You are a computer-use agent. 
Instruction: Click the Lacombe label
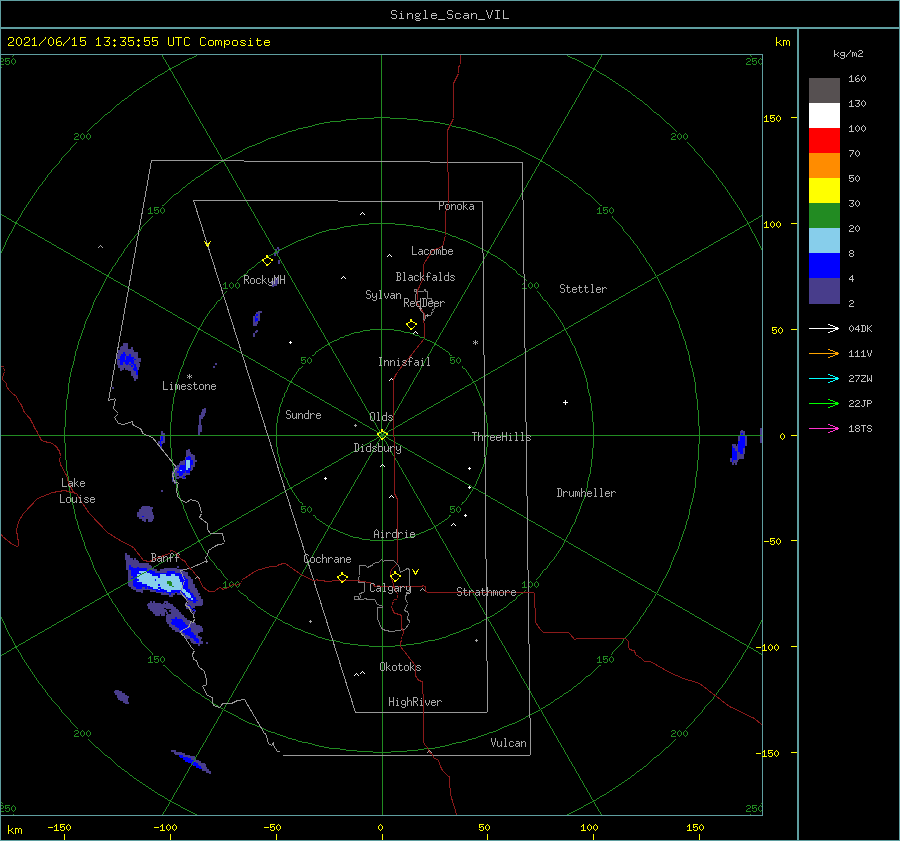click(x=432, y=251)
